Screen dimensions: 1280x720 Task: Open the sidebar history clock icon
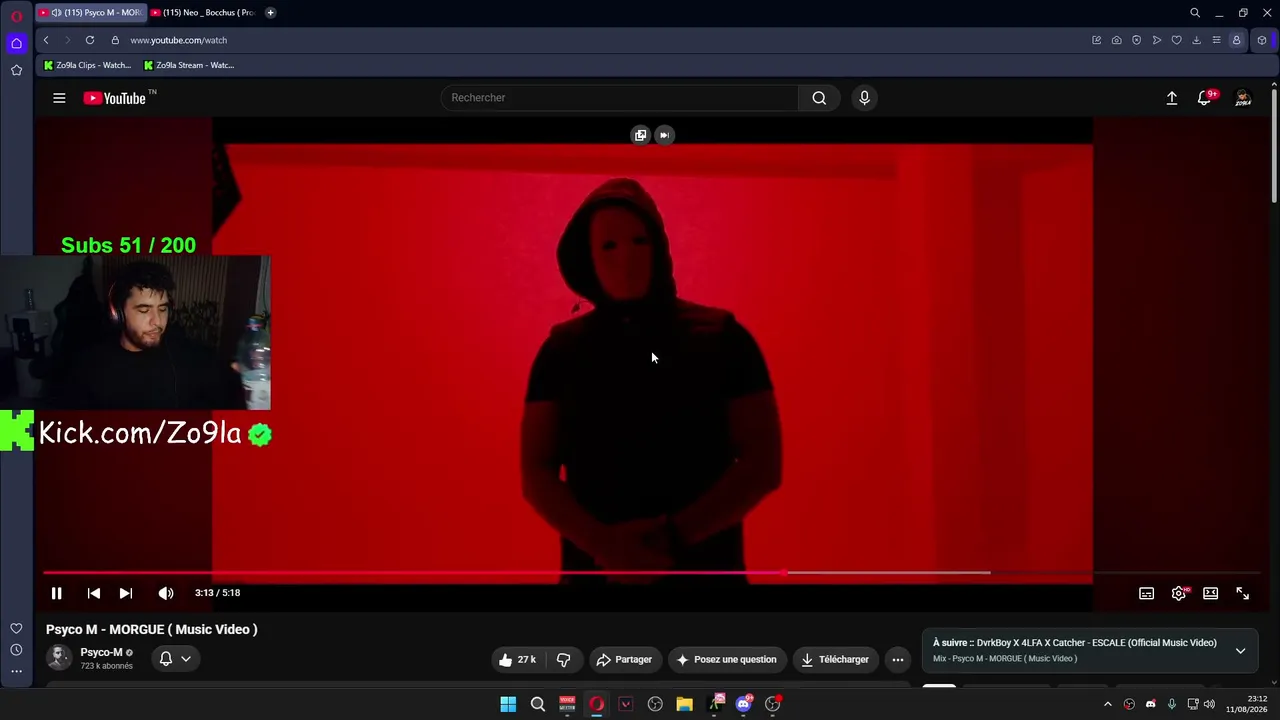tap(16, 650)
